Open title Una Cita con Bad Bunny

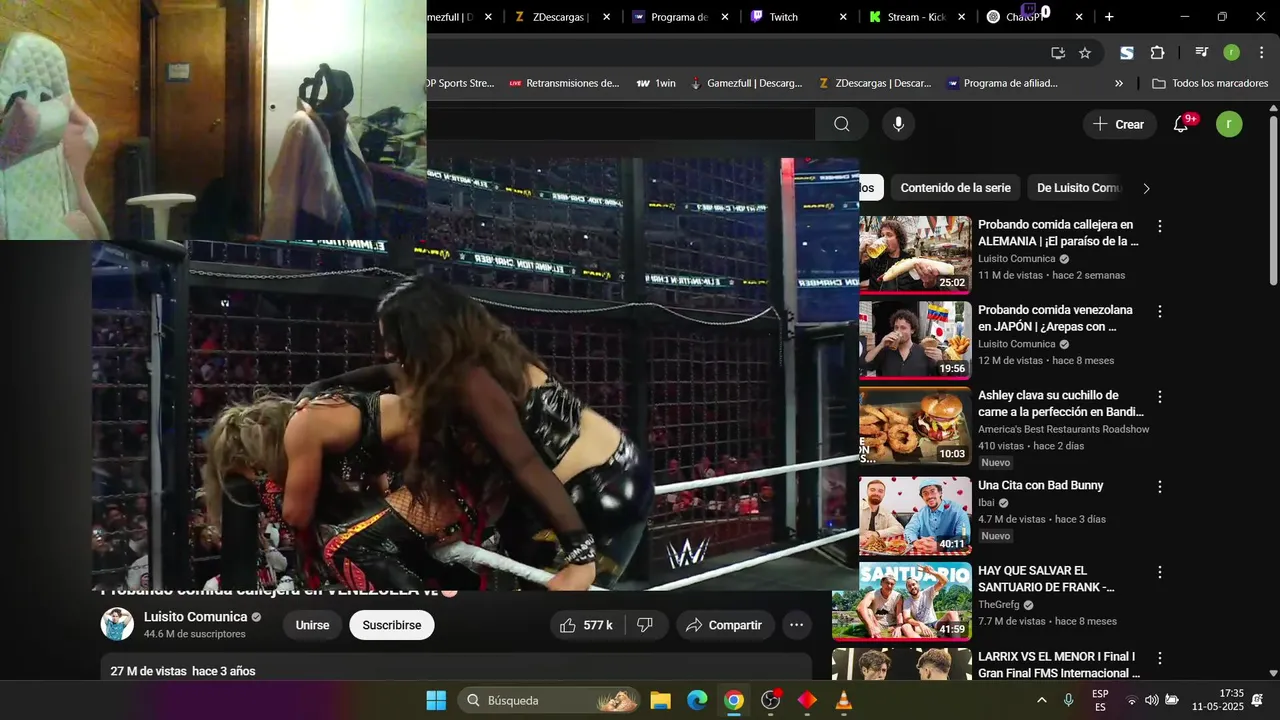[x=1040, y=485]
